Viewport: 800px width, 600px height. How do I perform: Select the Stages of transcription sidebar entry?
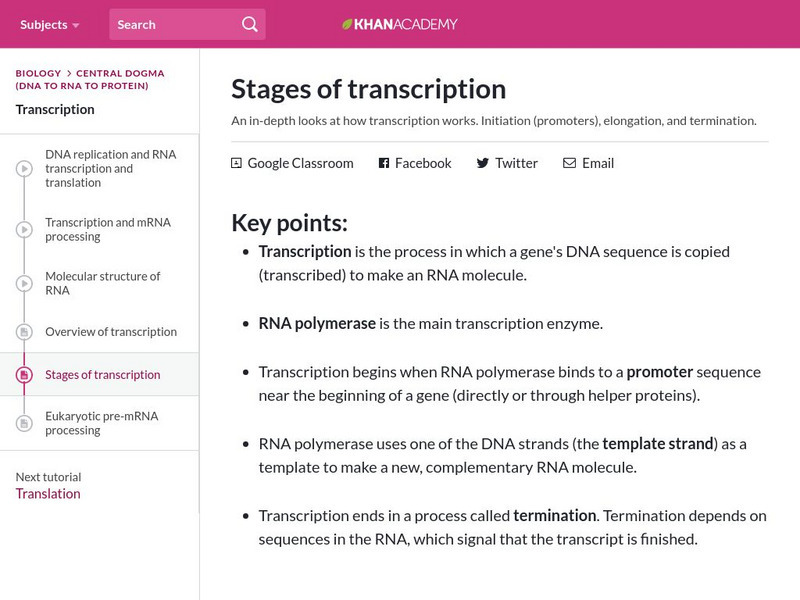[x=101, y=375]
